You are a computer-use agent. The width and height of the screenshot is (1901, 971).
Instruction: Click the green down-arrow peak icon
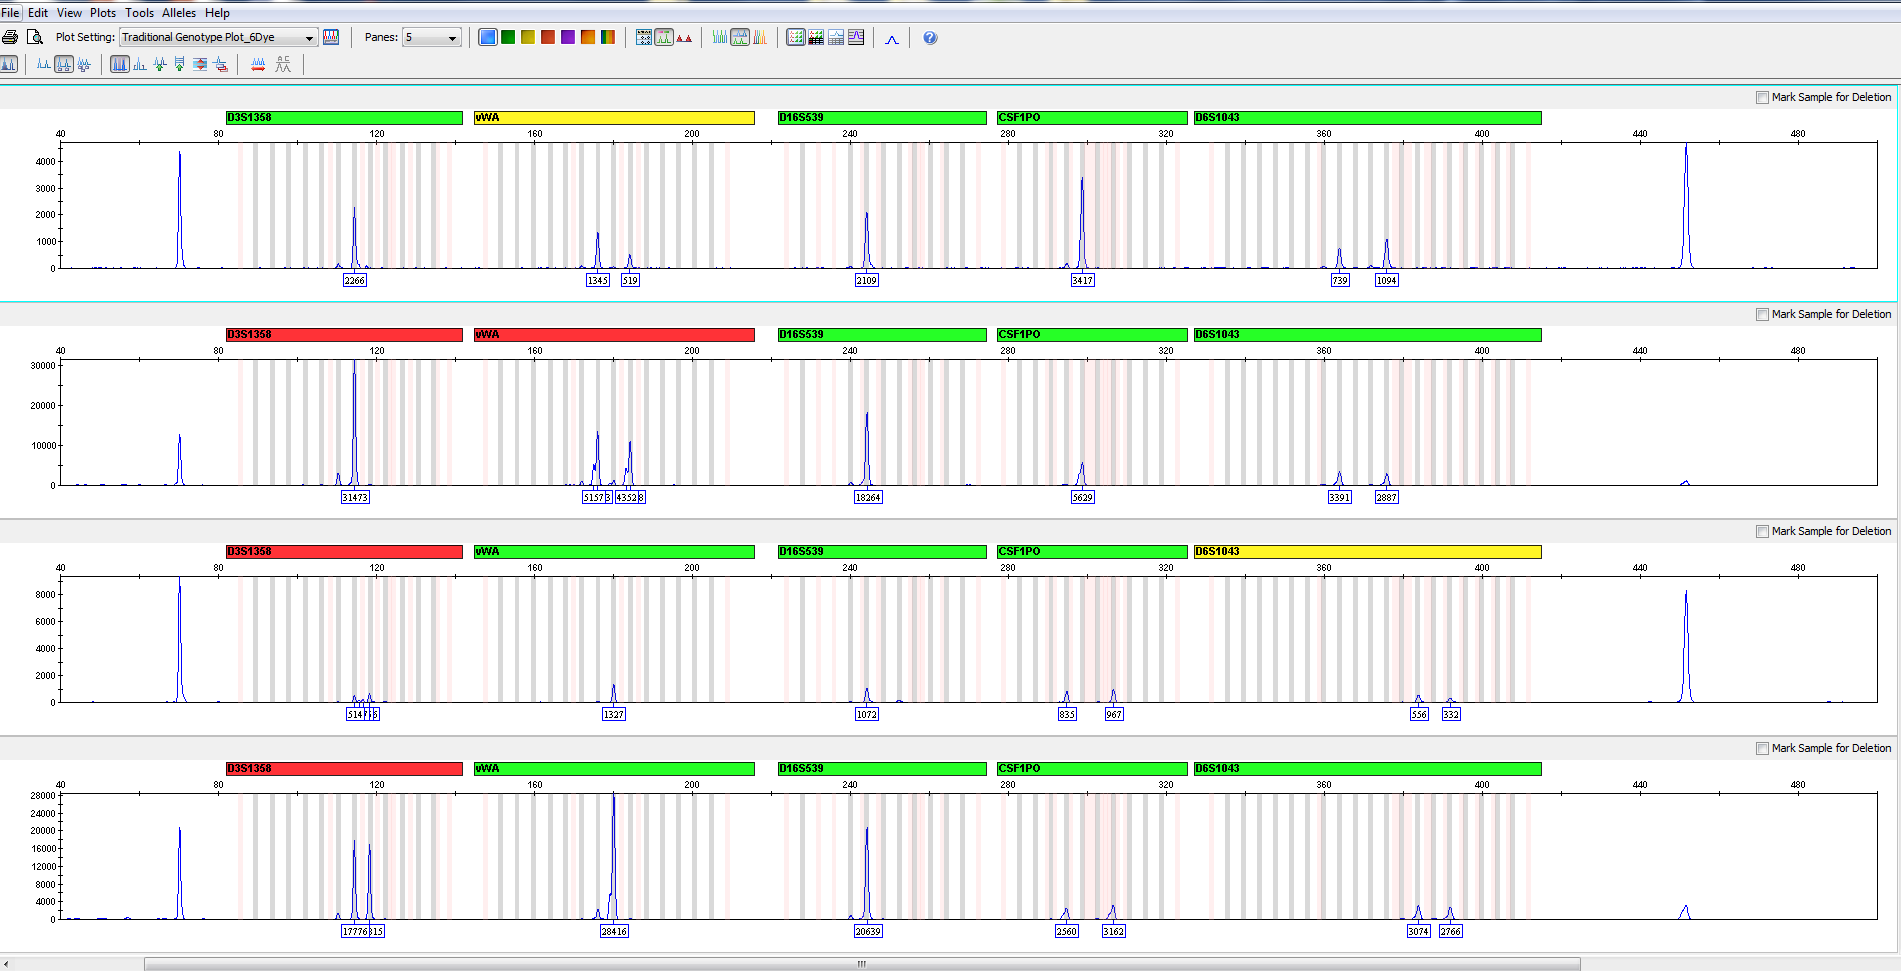180,64
